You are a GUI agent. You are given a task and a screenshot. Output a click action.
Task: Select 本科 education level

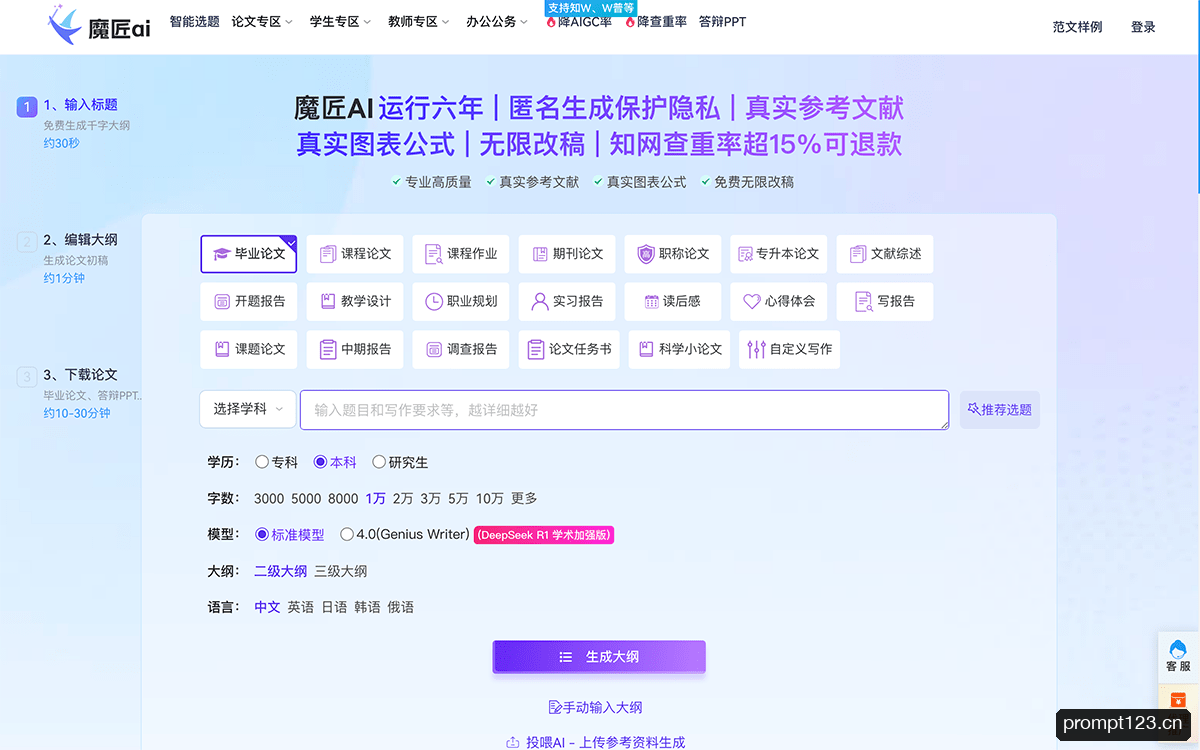[x=335, y=462]
